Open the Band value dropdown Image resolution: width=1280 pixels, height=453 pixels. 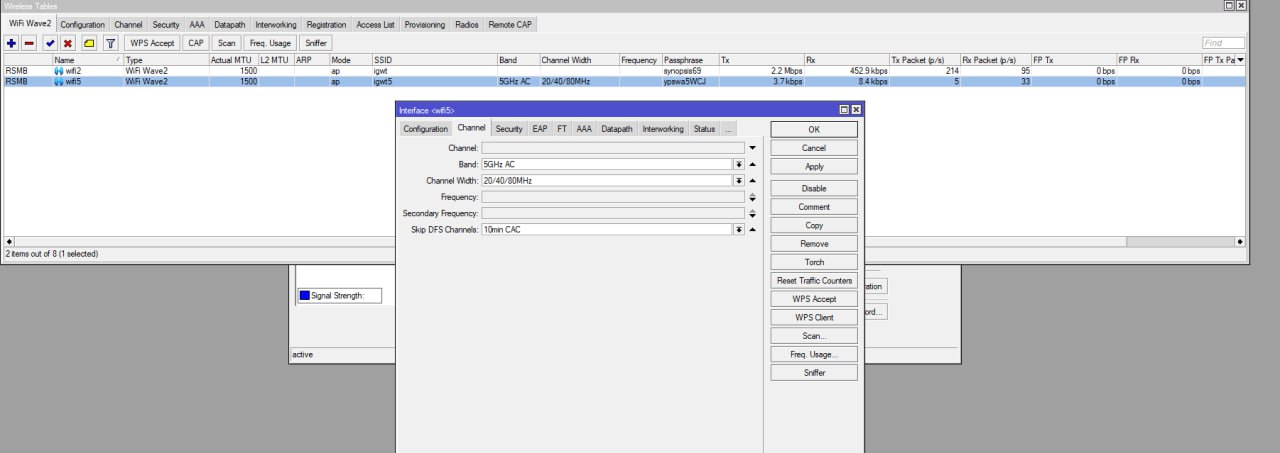(x=739, y=164)
